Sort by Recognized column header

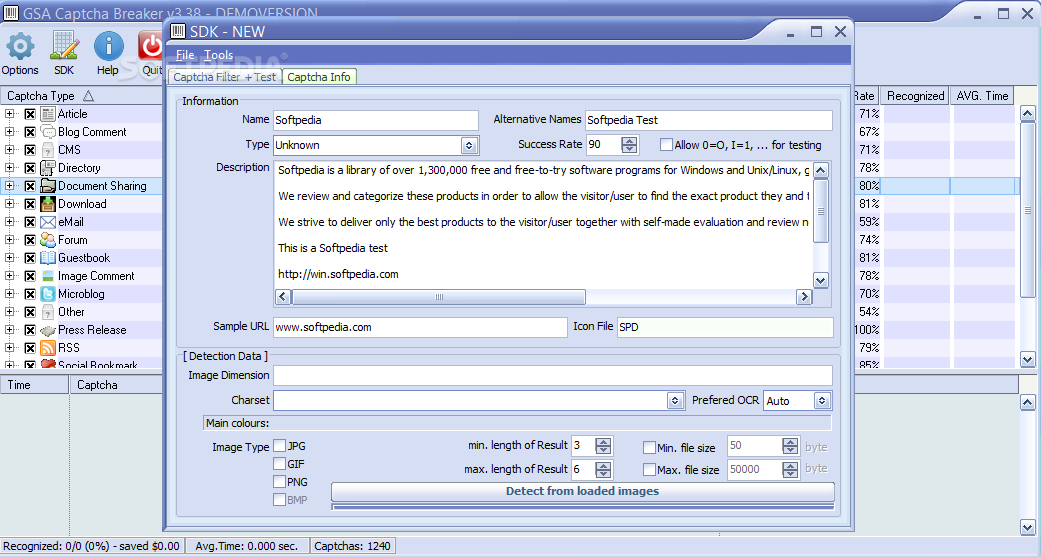(915, 96)
